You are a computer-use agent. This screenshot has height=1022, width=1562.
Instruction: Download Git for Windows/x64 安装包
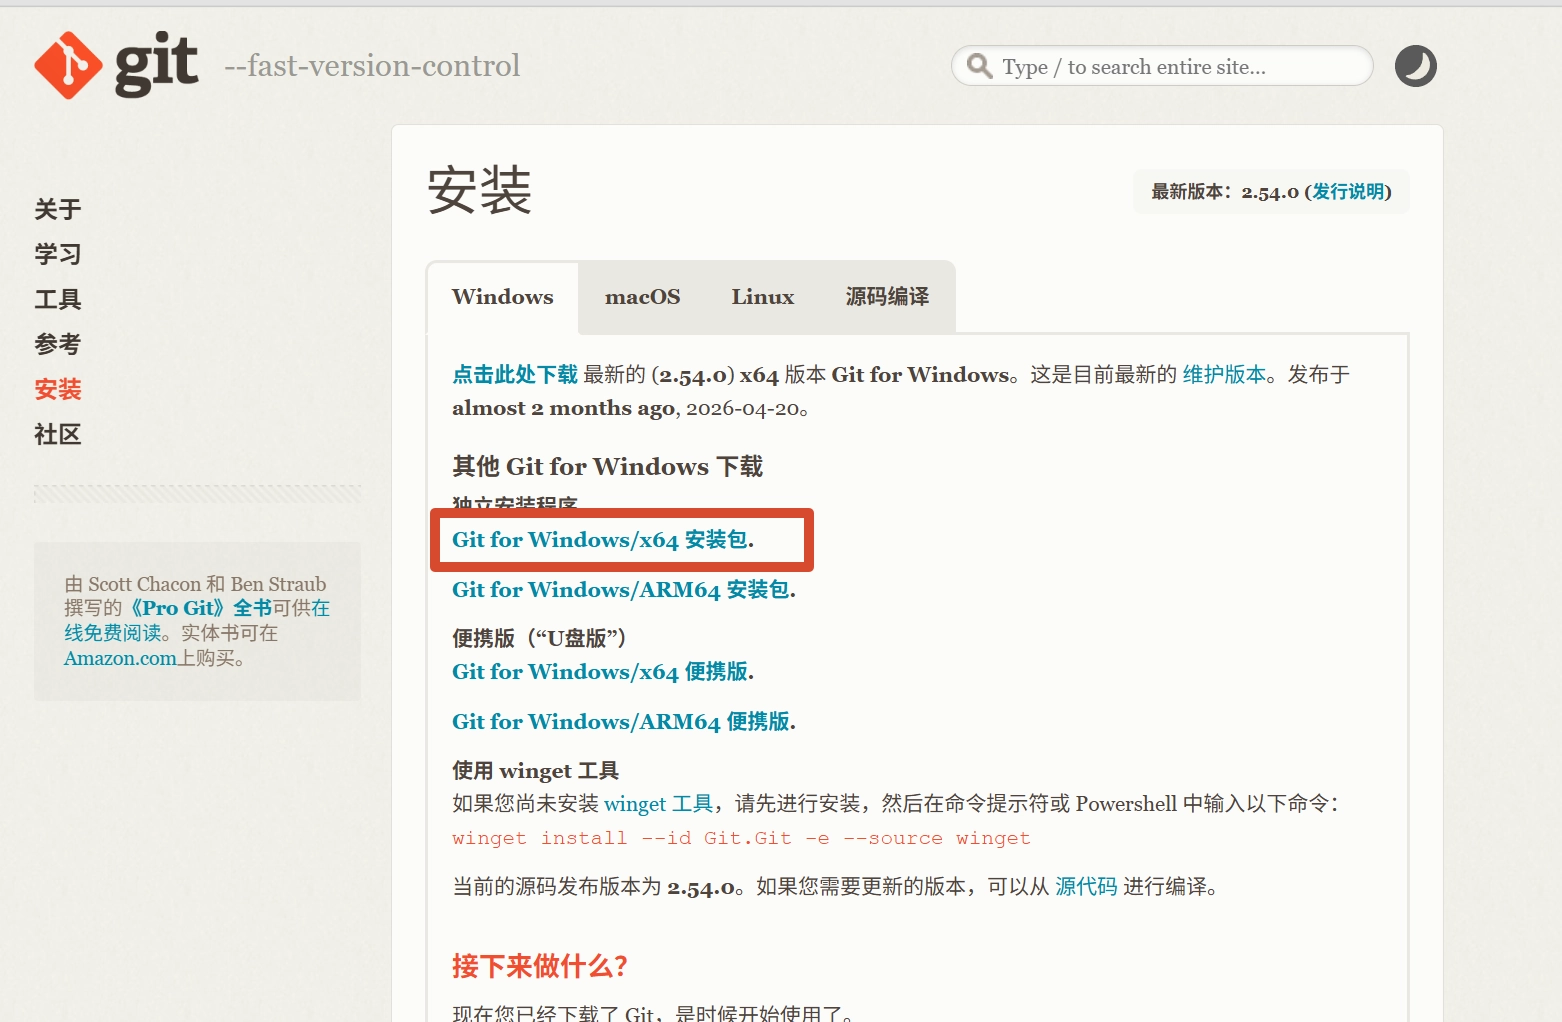tap(601, 540)
